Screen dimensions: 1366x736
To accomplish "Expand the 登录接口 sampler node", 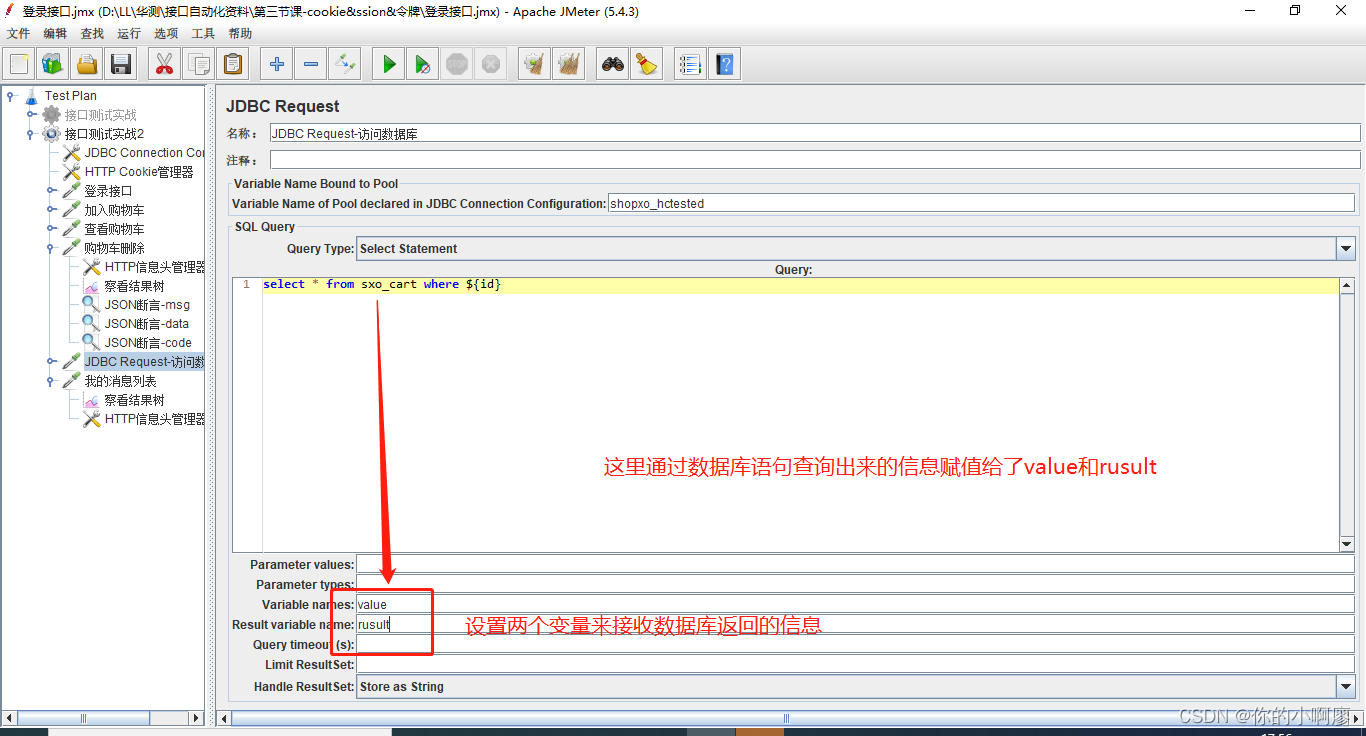I will click(51, 191).
